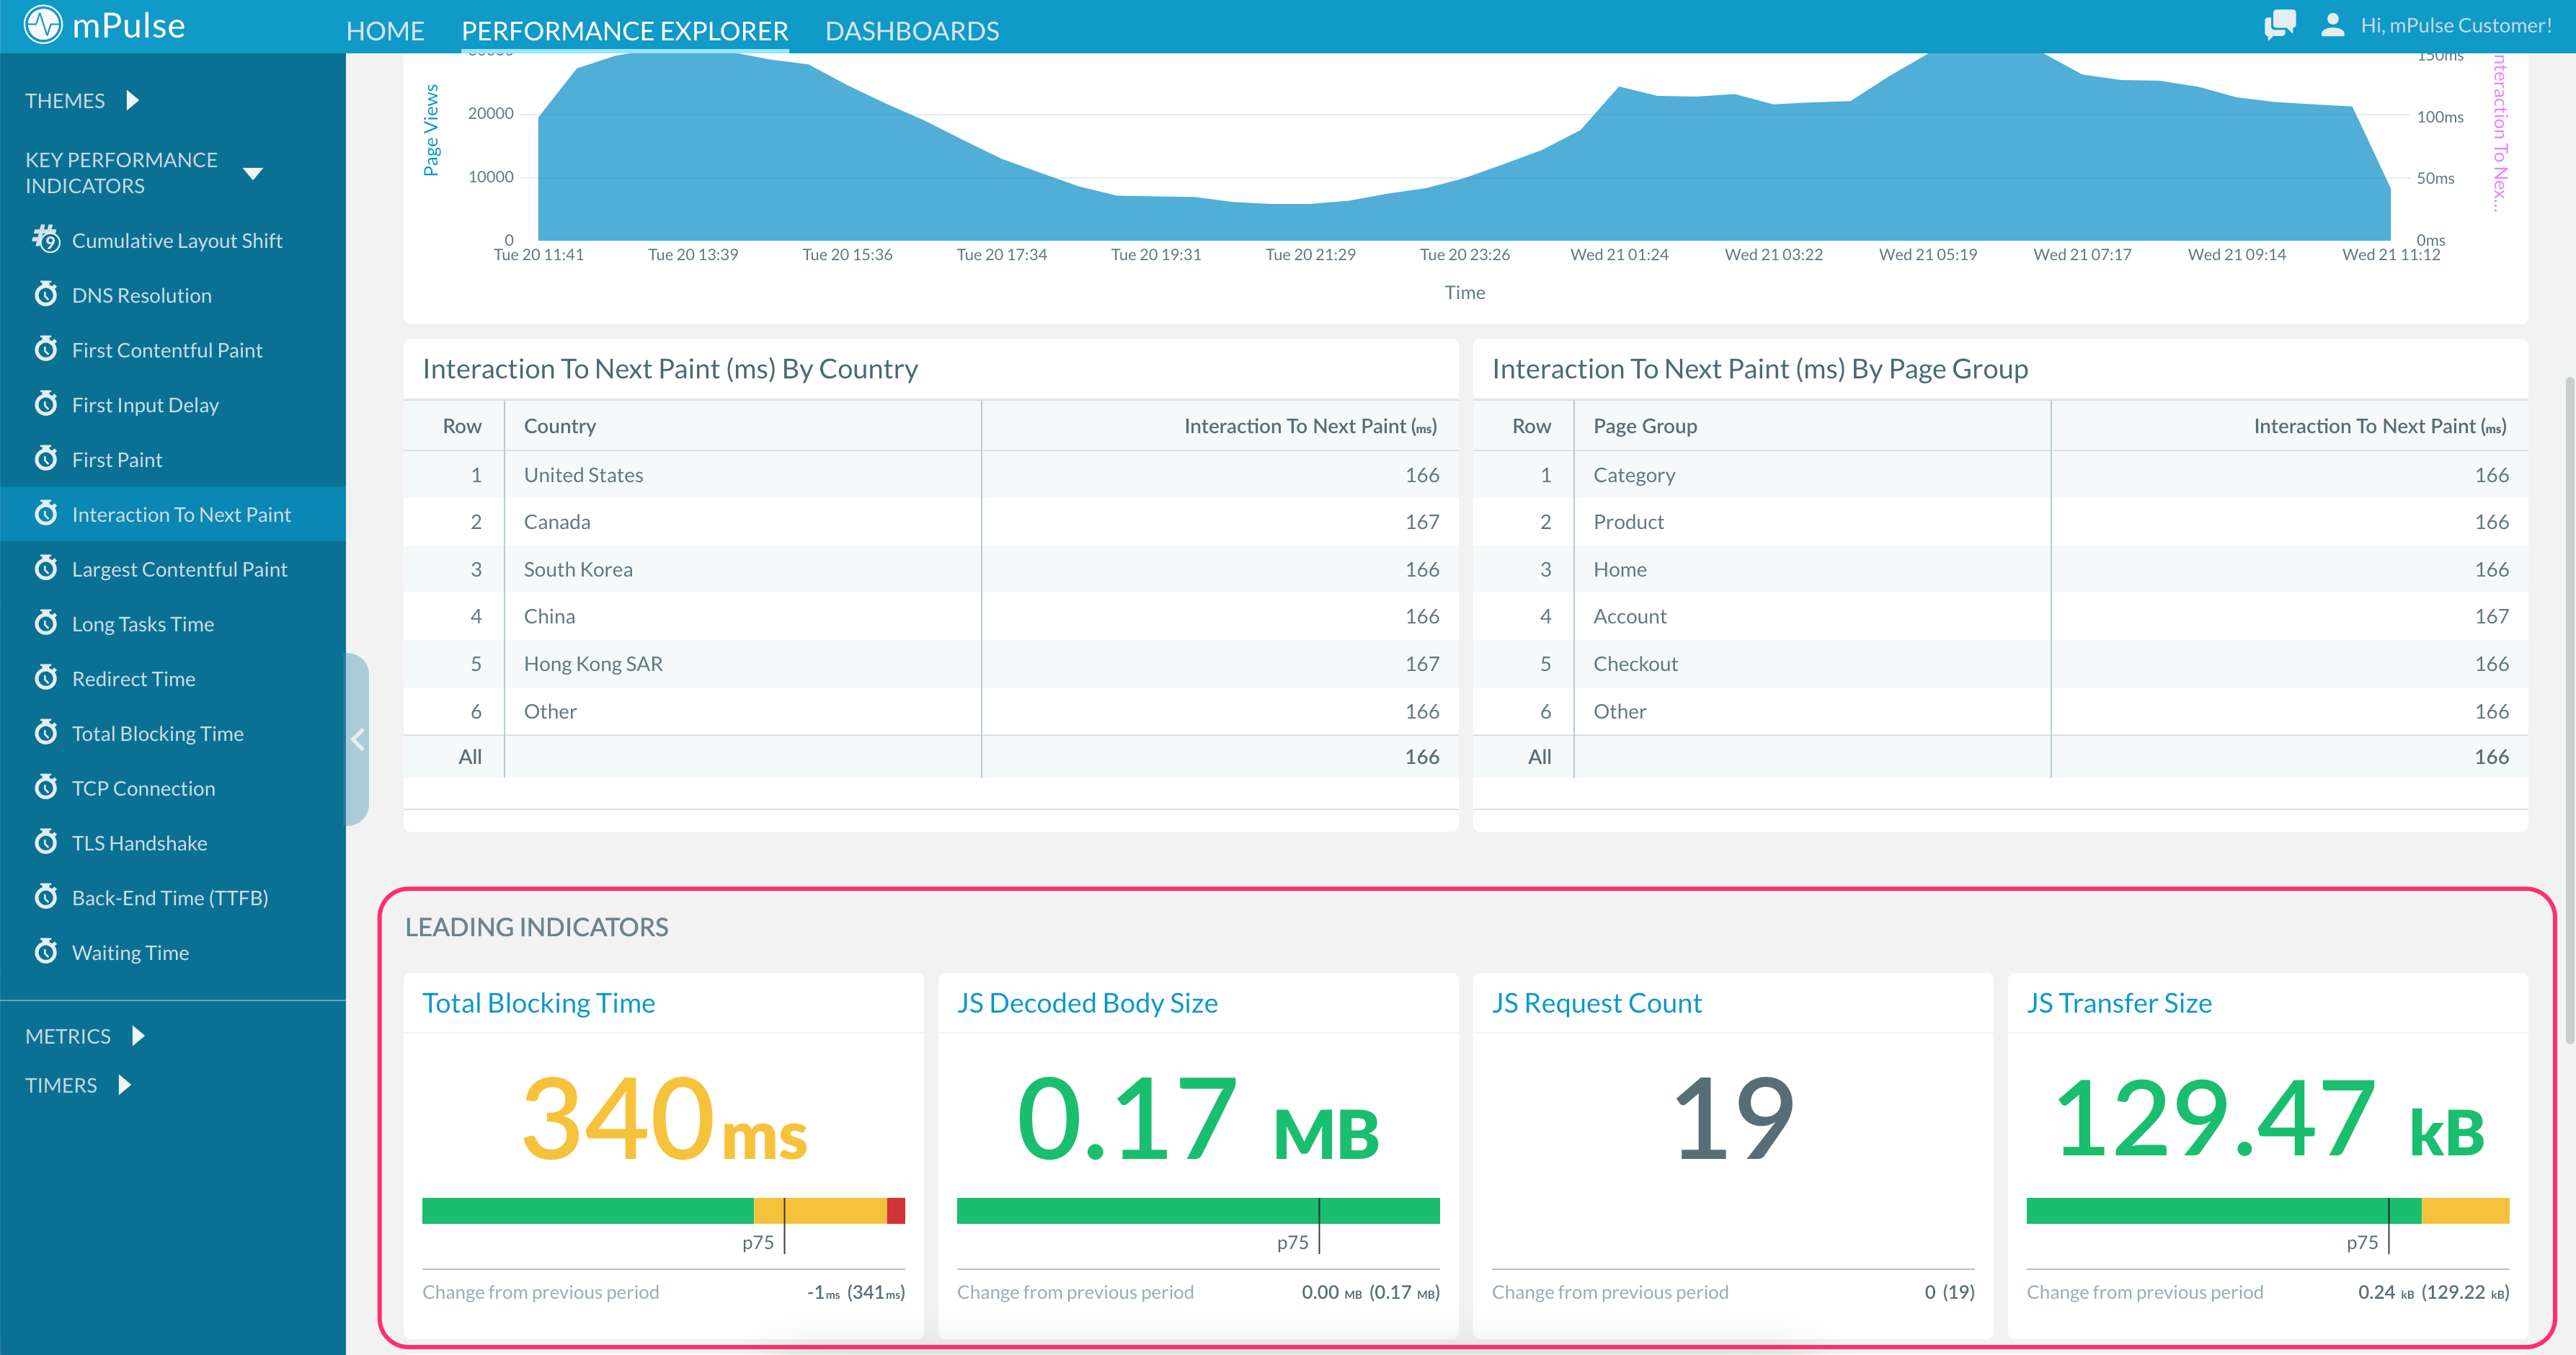
Task: Switch to the HOME tab
Action: [385, 31]
